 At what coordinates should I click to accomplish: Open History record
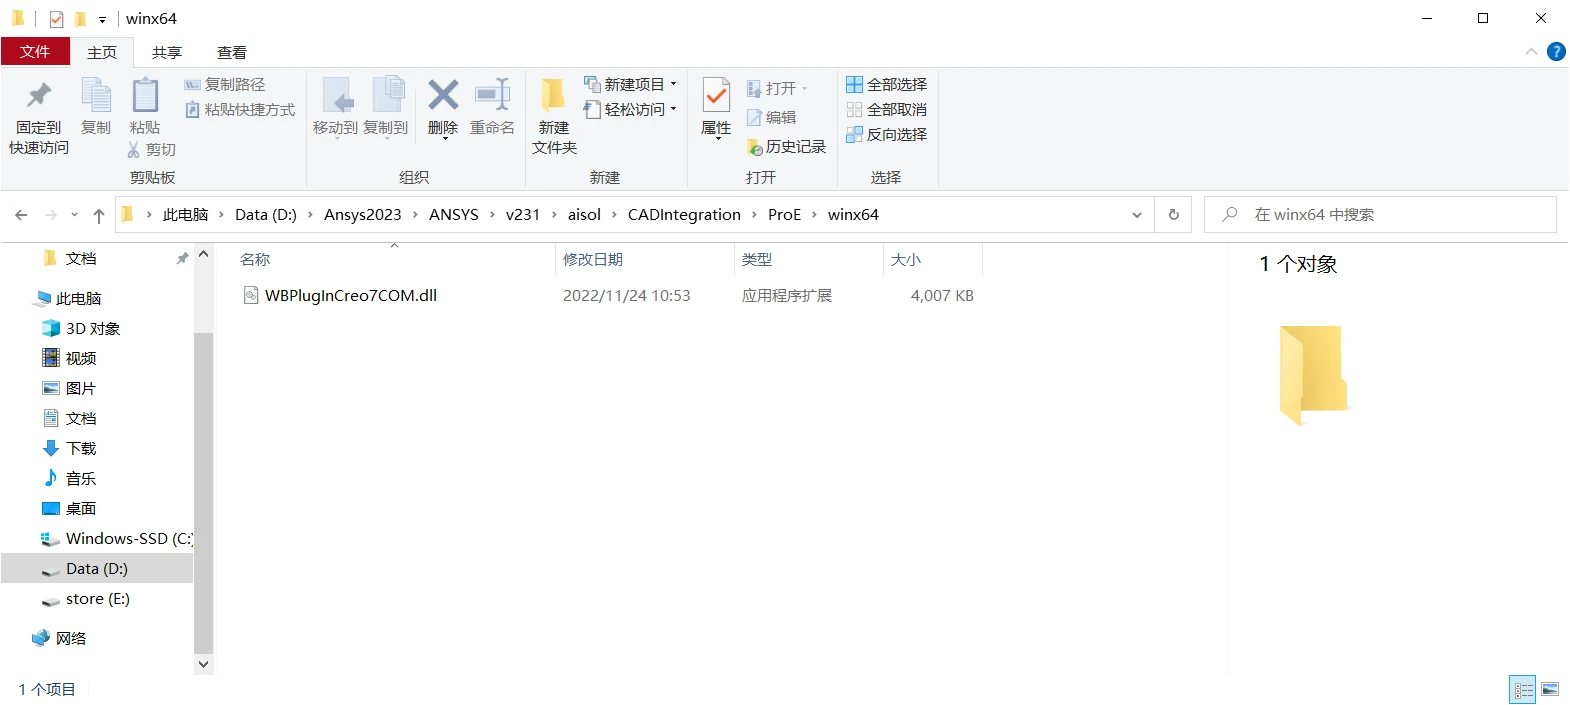(x=786, y=147)
